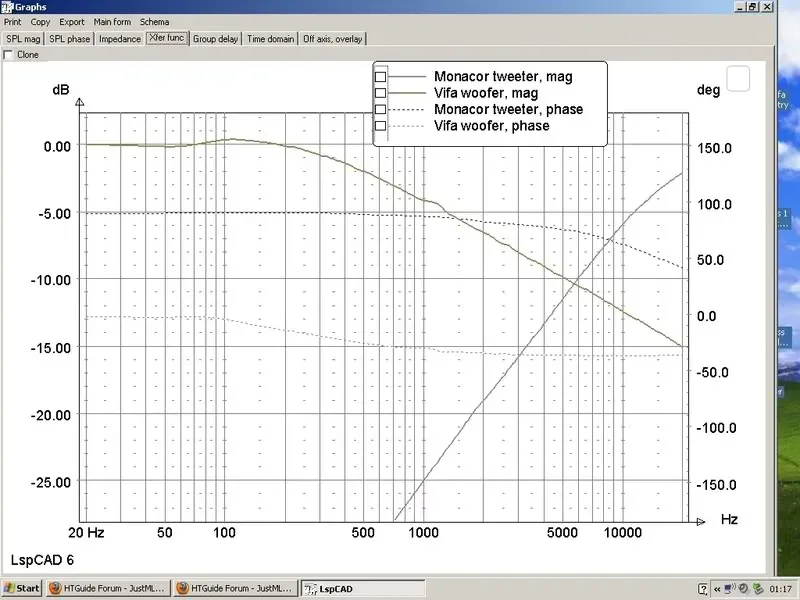Screen dimensions: 800x600
Task: Open the Firefox icon in first taskbar item
Action: click(x=55, y=588)
